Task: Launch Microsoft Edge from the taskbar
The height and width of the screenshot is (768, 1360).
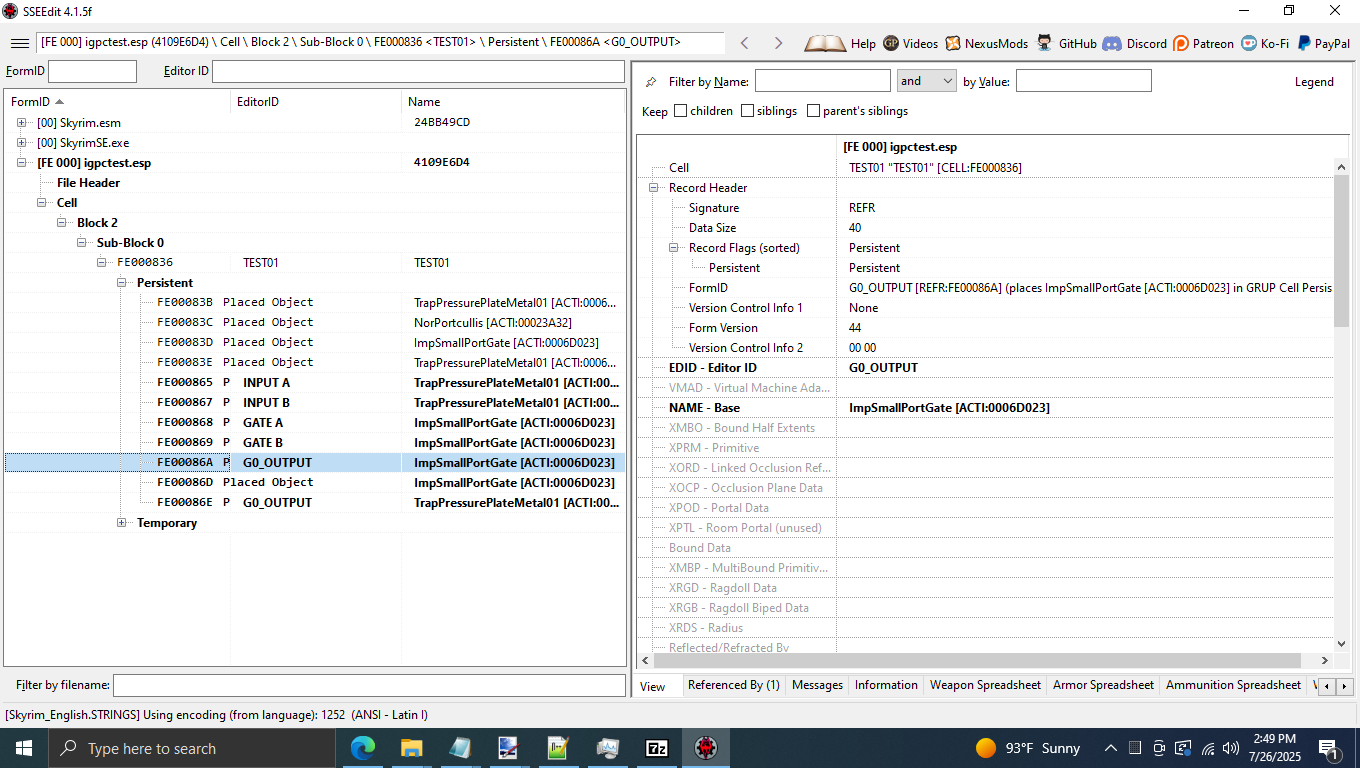Action: 362,748
